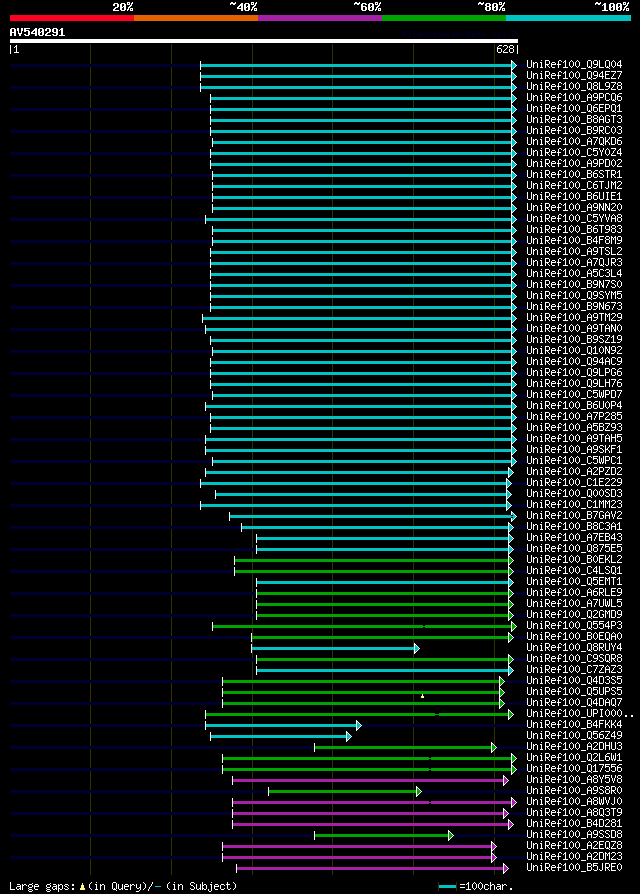Select the UniRef100_A5BZ93 label
640x894 pixels.
click(574, 427)
